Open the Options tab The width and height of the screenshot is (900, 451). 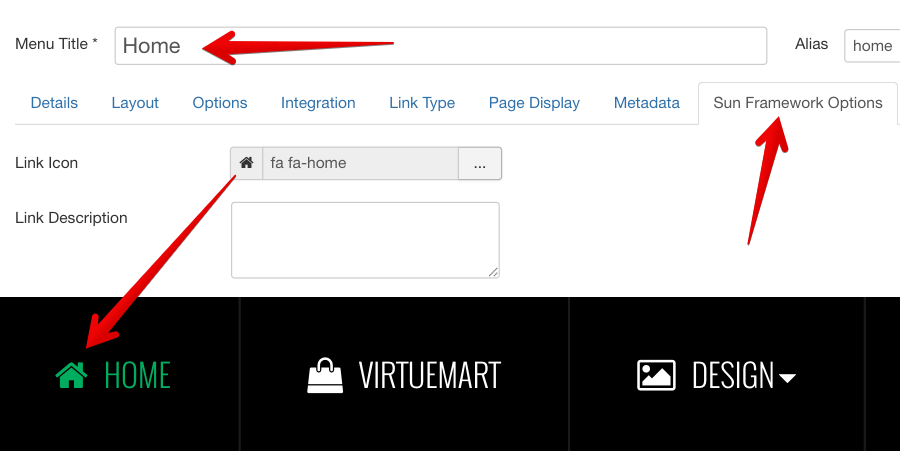tap(220, 103)
